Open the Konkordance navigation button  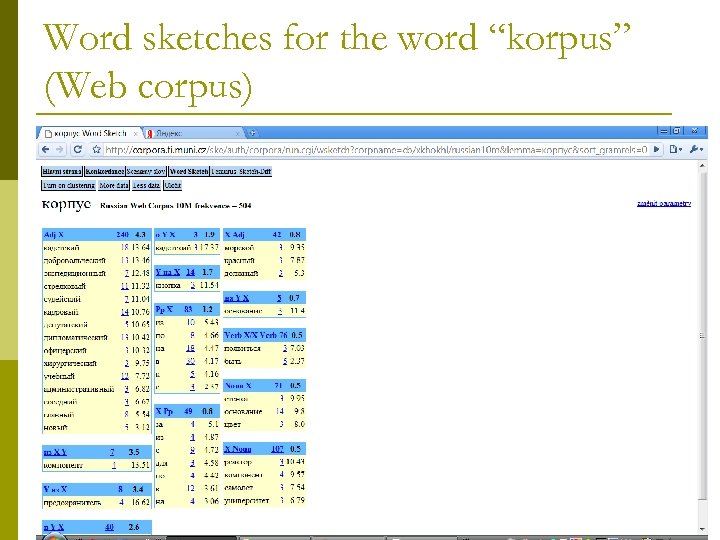[x=104, y=171]
